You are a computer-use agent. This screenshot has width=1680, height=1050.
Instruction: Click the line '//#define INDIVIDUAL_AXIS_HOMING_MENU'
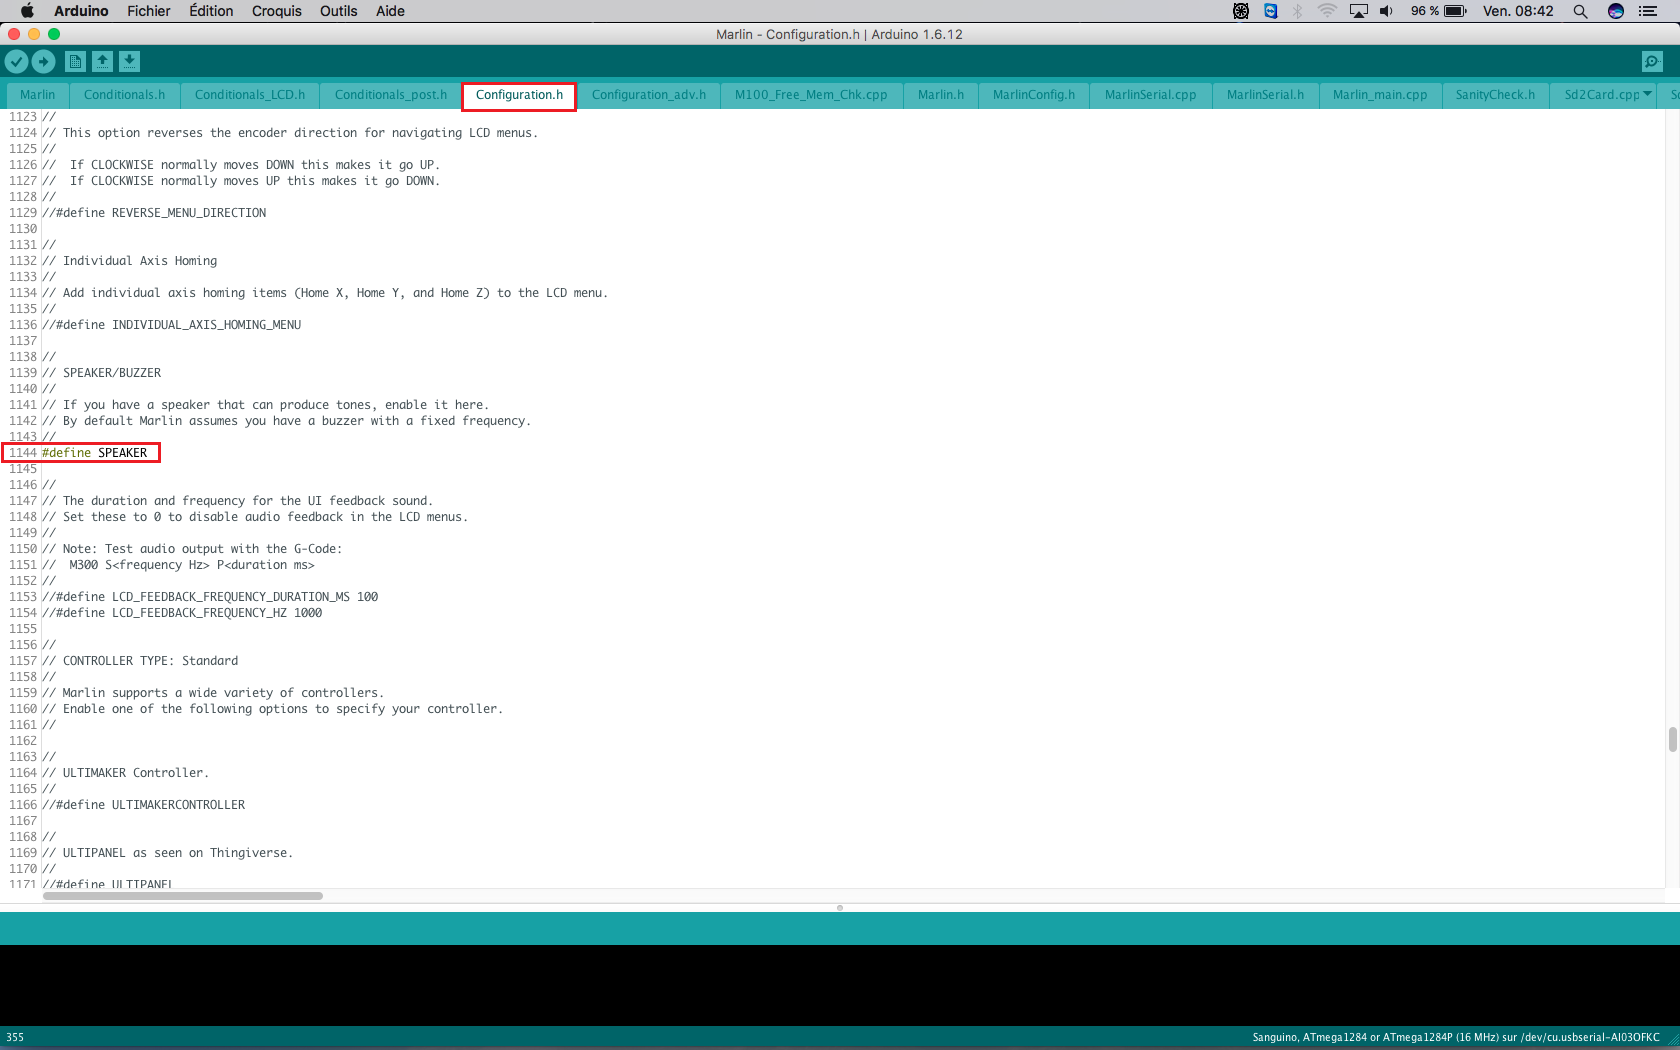click(172, 325)
